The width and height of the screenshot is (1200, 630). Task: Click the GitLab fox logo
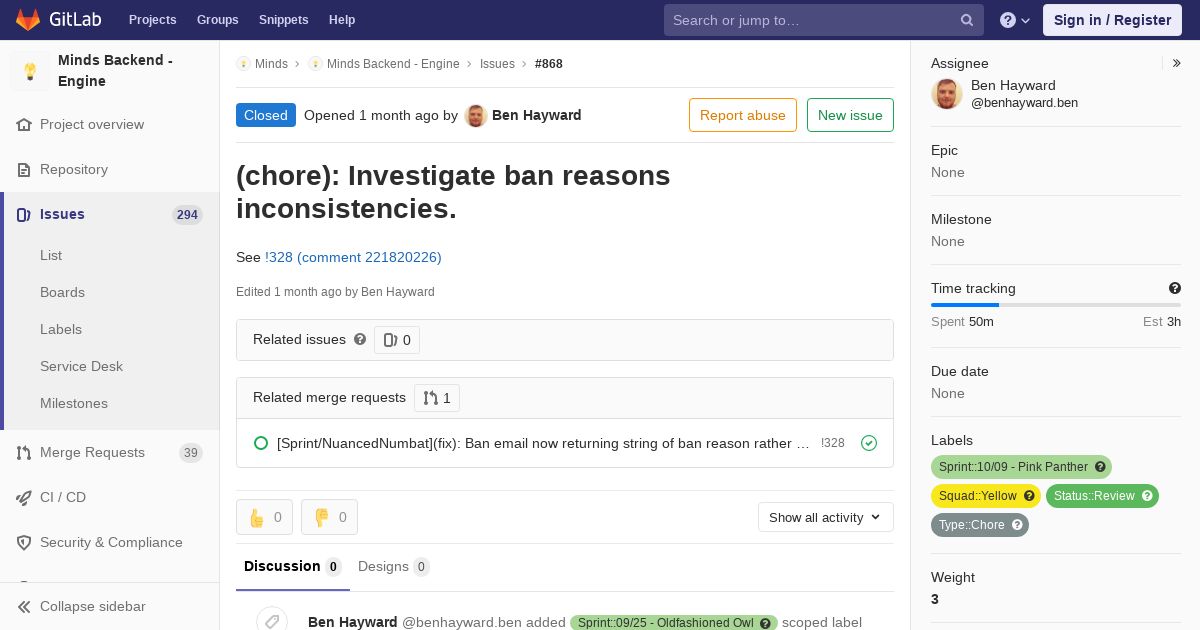pyautogui.click(x=28, y=20)
